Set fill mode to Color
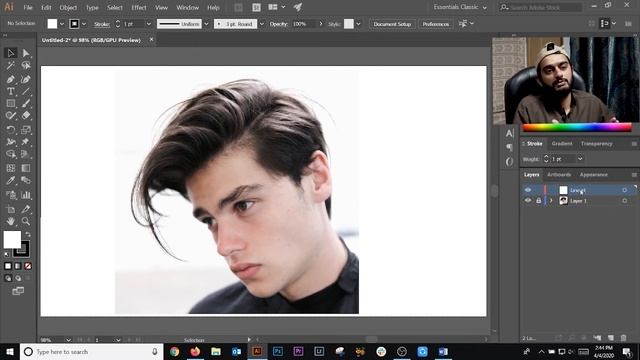Viewport: 640px width, 360px height. pyautogui.click(x=8, y=266)
